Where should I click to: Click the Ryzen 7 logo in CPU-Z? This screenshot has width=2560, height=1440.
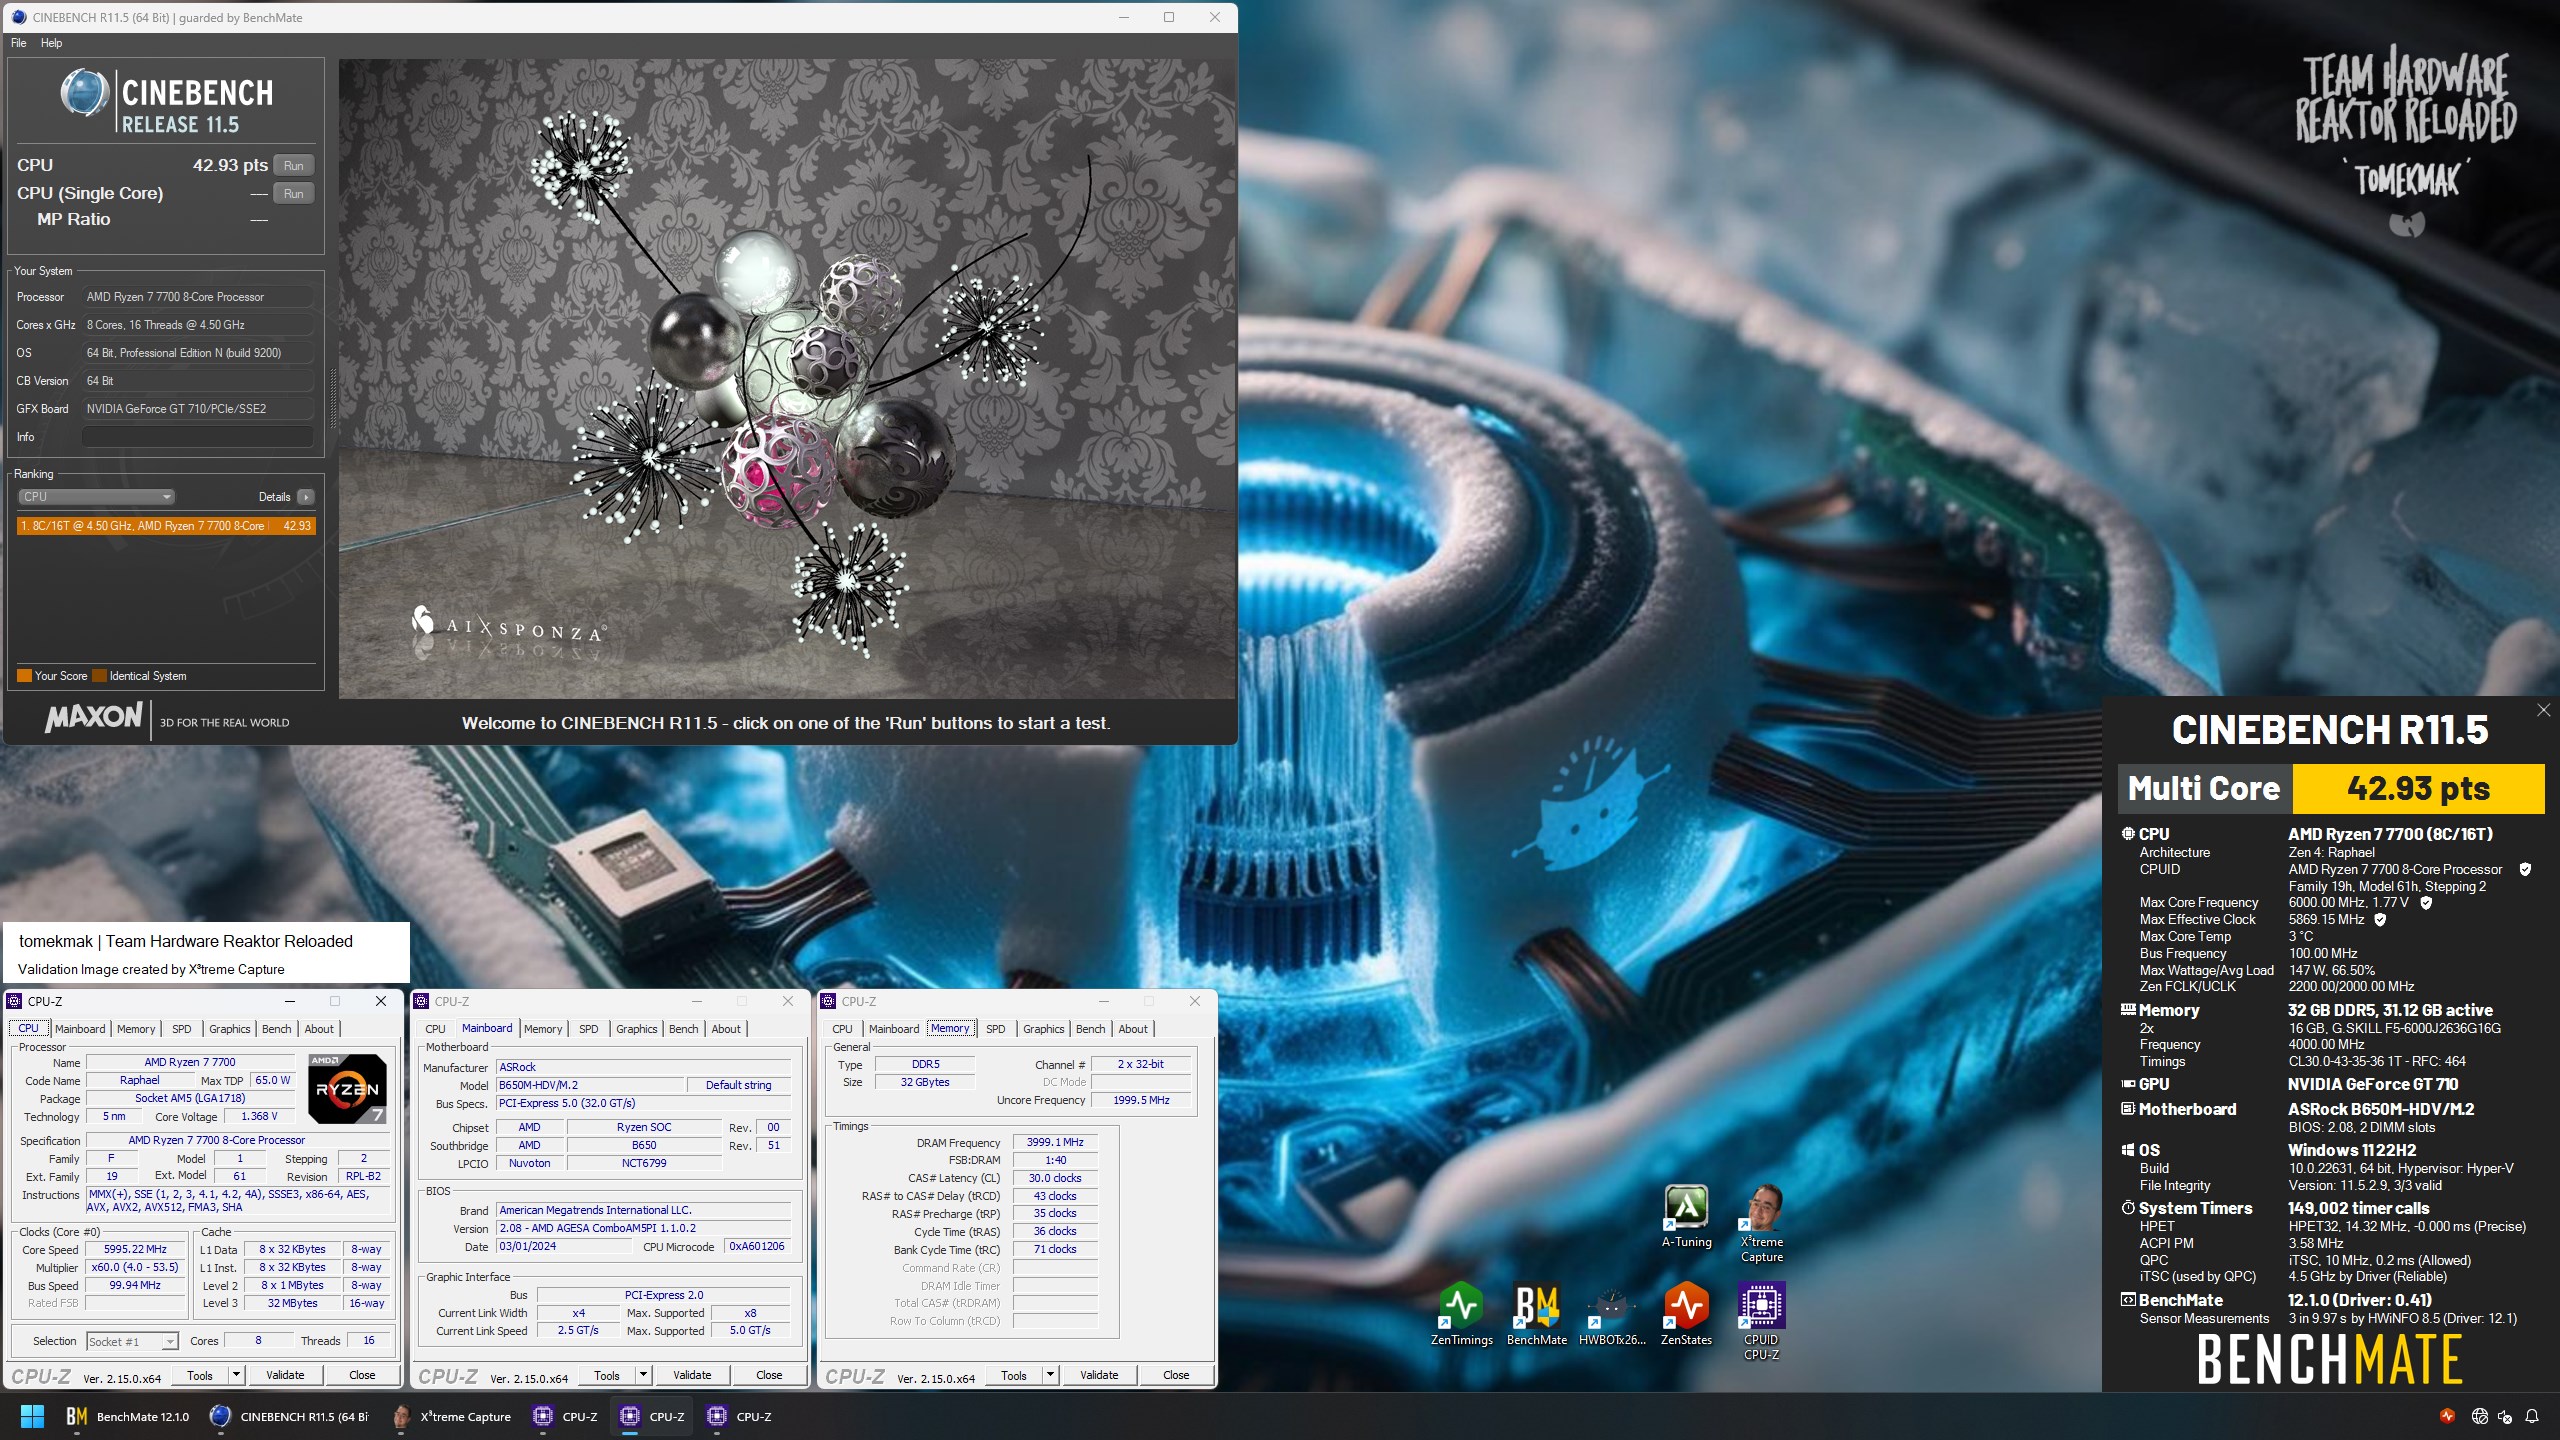[347, 1089]
